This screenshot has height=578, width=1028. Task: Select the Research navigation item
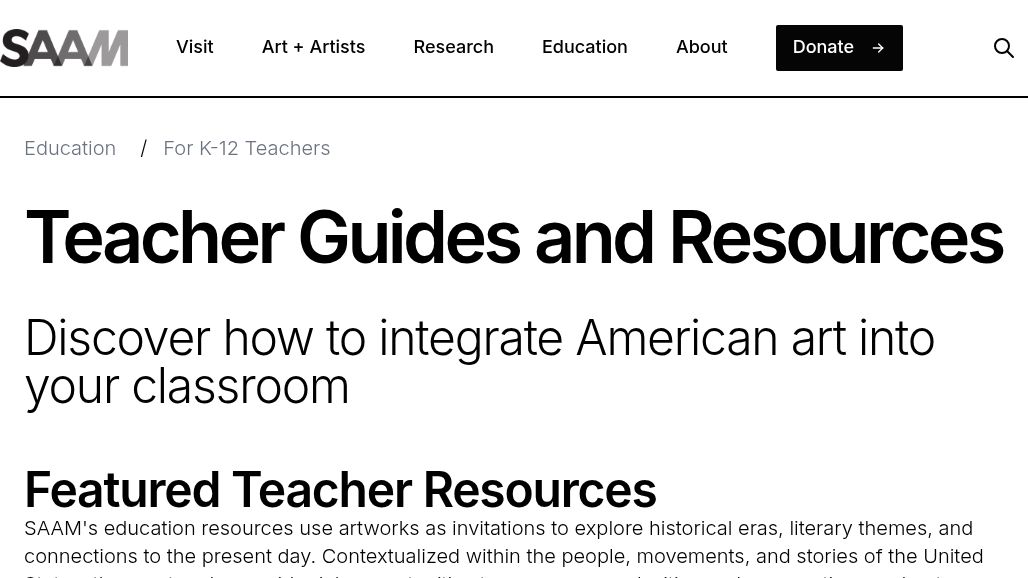click(453, 47)
